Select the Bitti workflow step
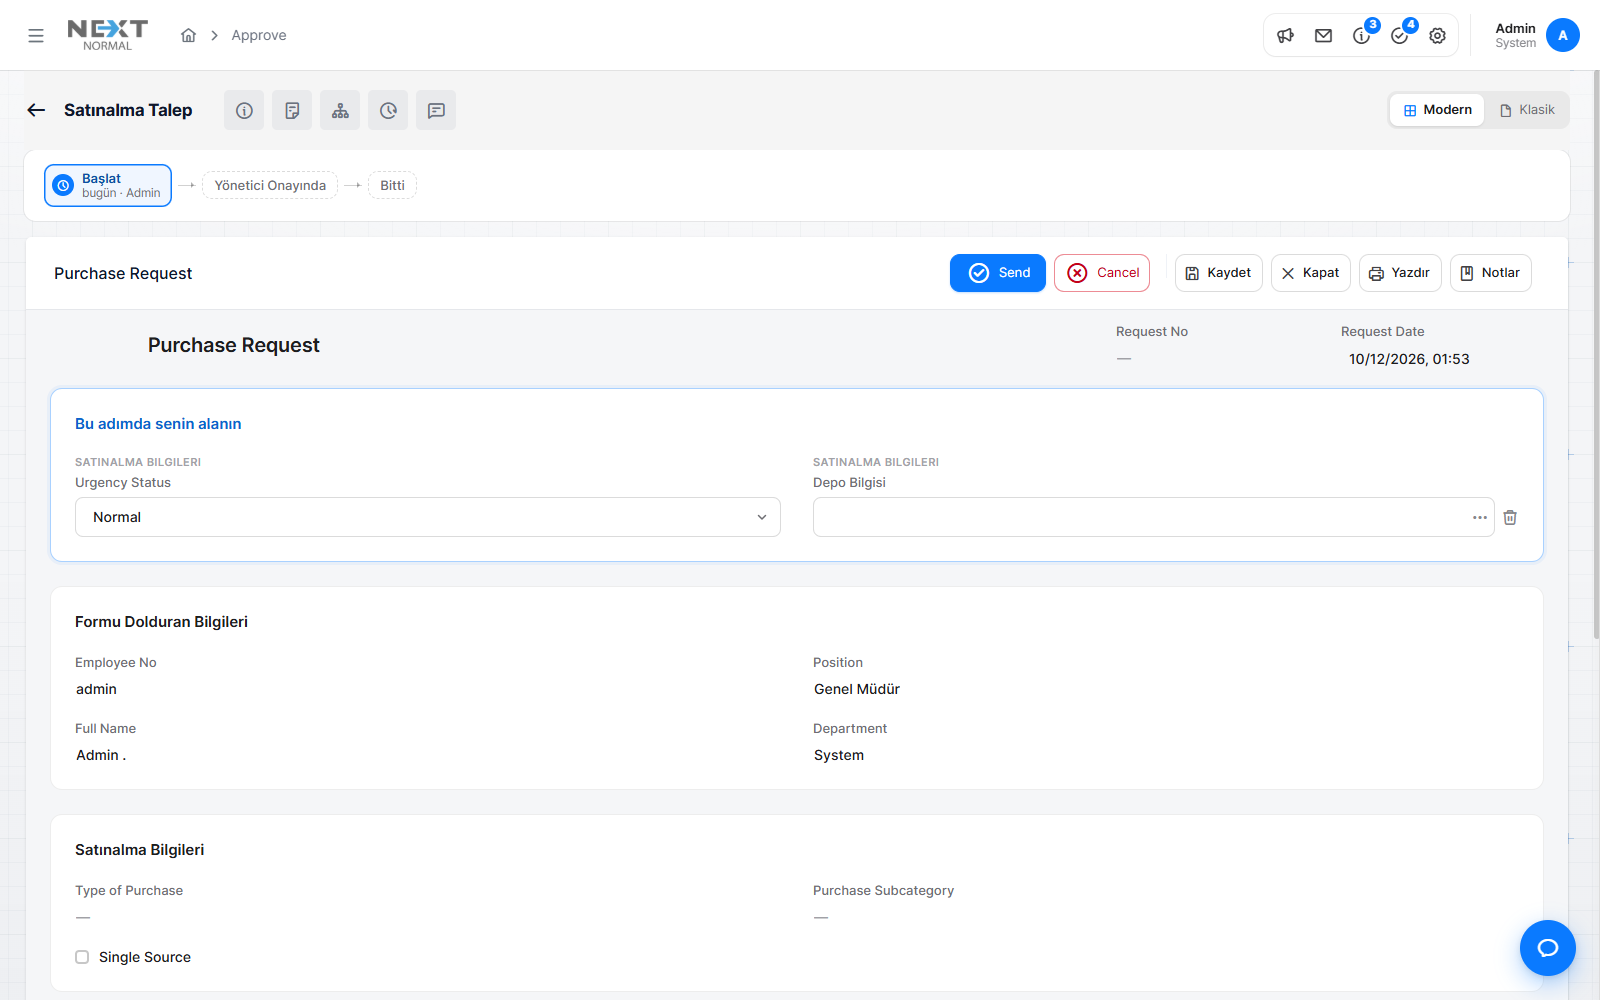Image resolution: width=1600 pixels, height=1000 pixels. (x=392, y=185)
